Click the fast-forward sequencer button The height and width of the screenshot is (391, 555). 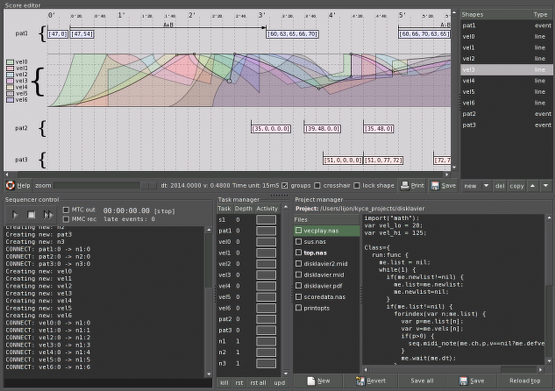(x=48, y=214)
